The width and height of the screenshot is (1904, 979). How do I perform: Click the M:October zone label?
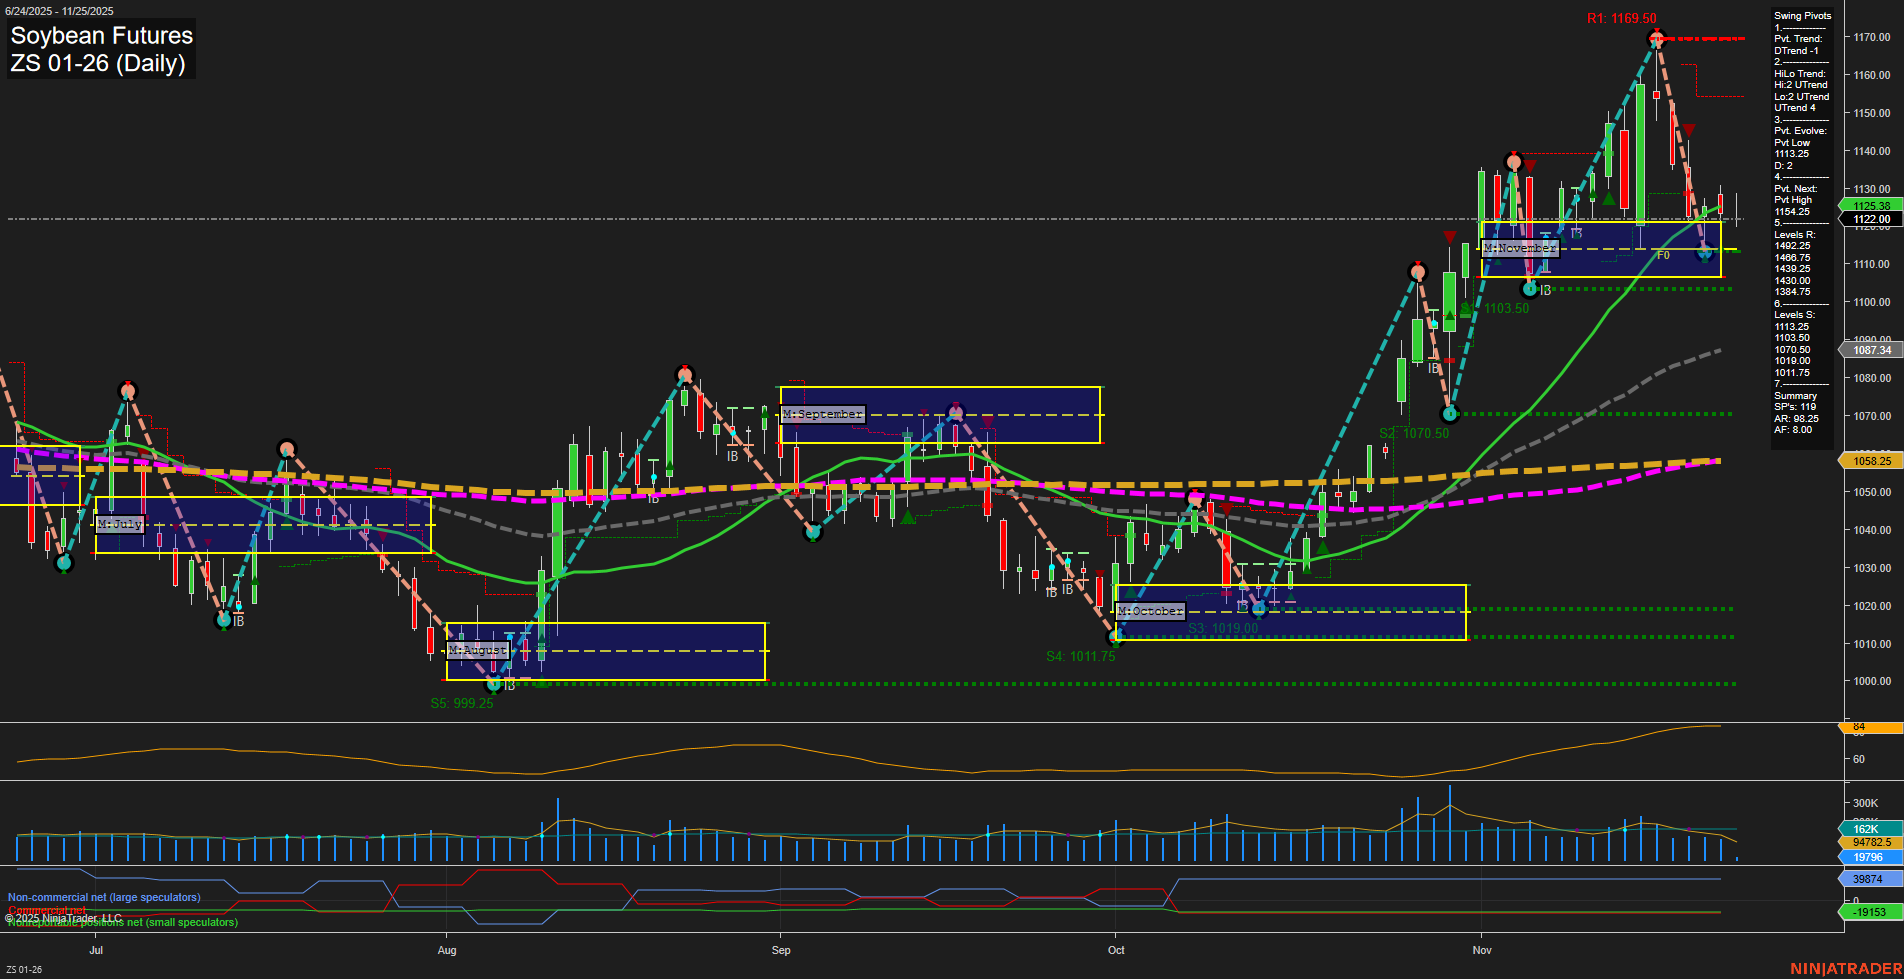point(1152,611)
